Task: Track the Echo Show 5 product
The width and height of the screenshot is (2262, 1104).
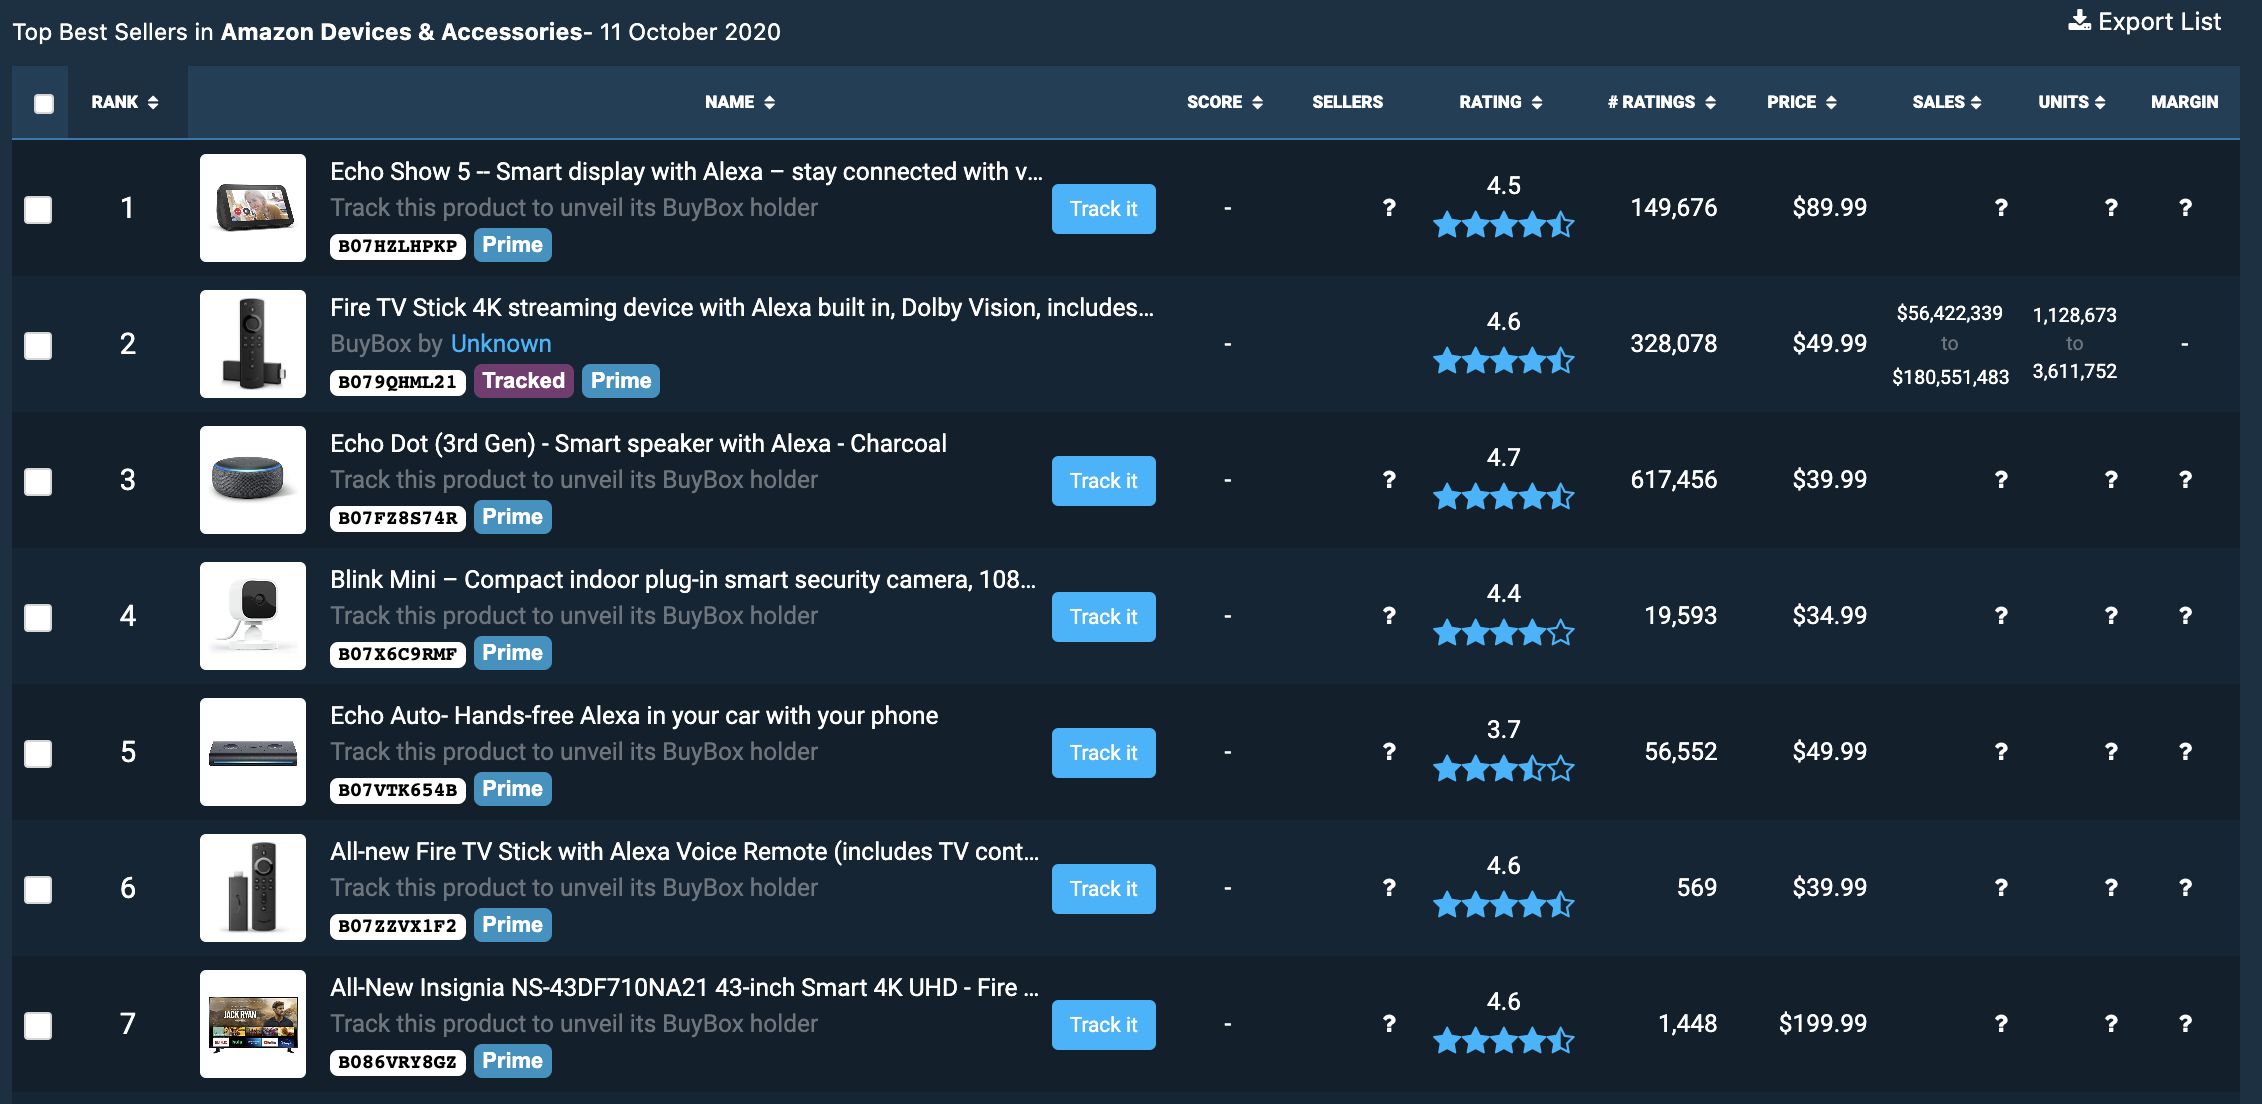Action: 1103,209
